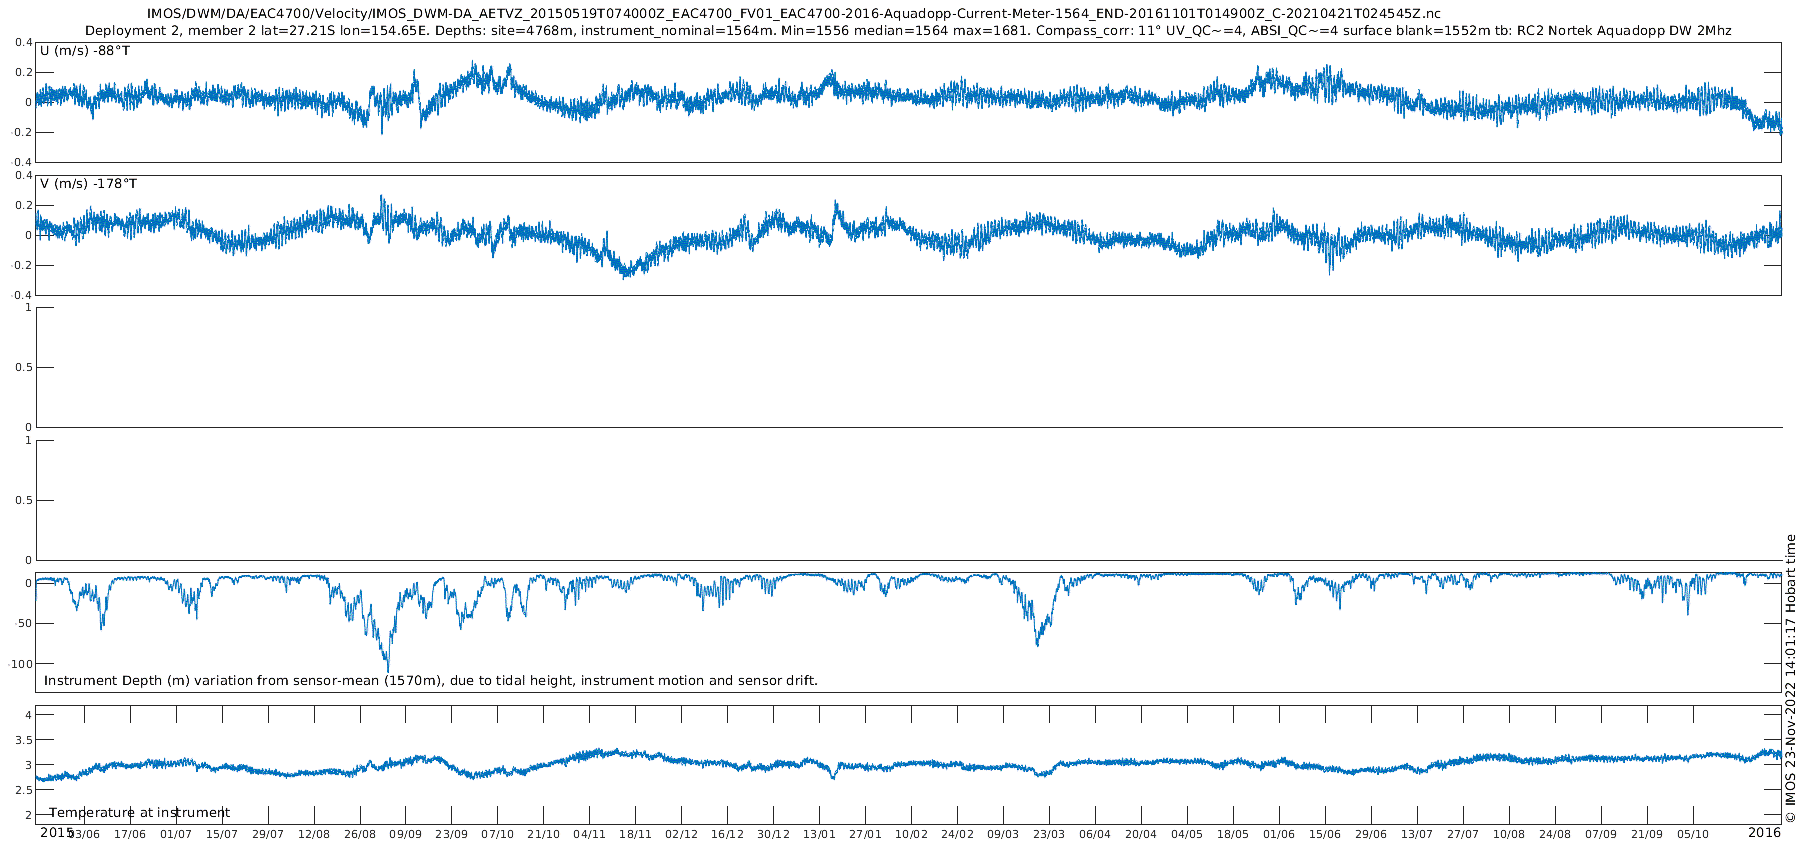
Task: Click the '18/05' date tick label
Action: 1234,834
